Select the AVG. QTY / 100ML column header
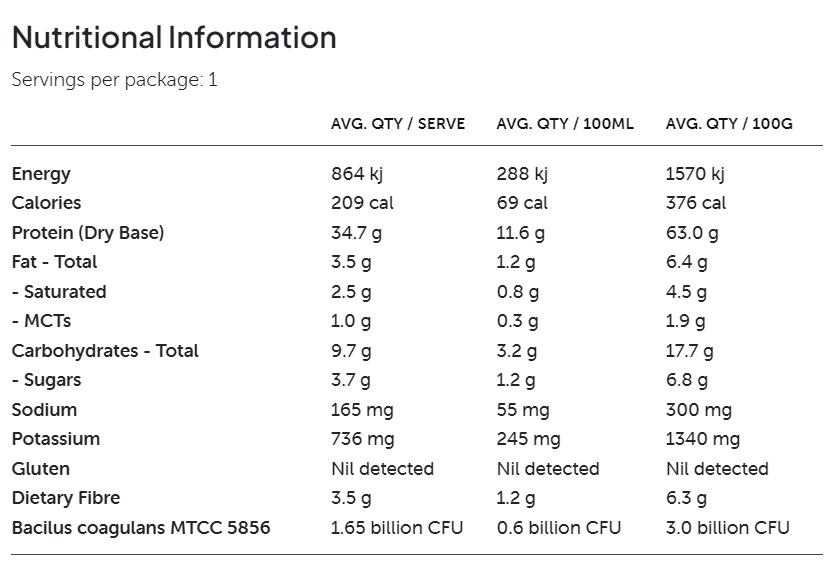 pyautogui.click(x=565, y=124)
